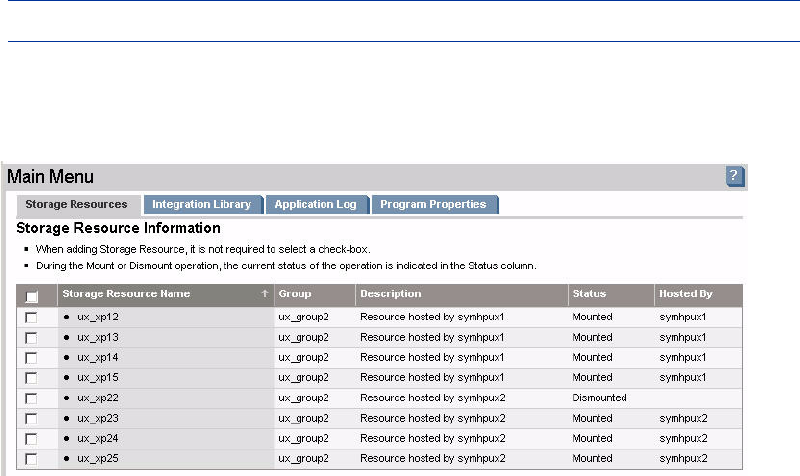
Task: Click the bullet icon beside ux_xp22
Action: (67, 397)
